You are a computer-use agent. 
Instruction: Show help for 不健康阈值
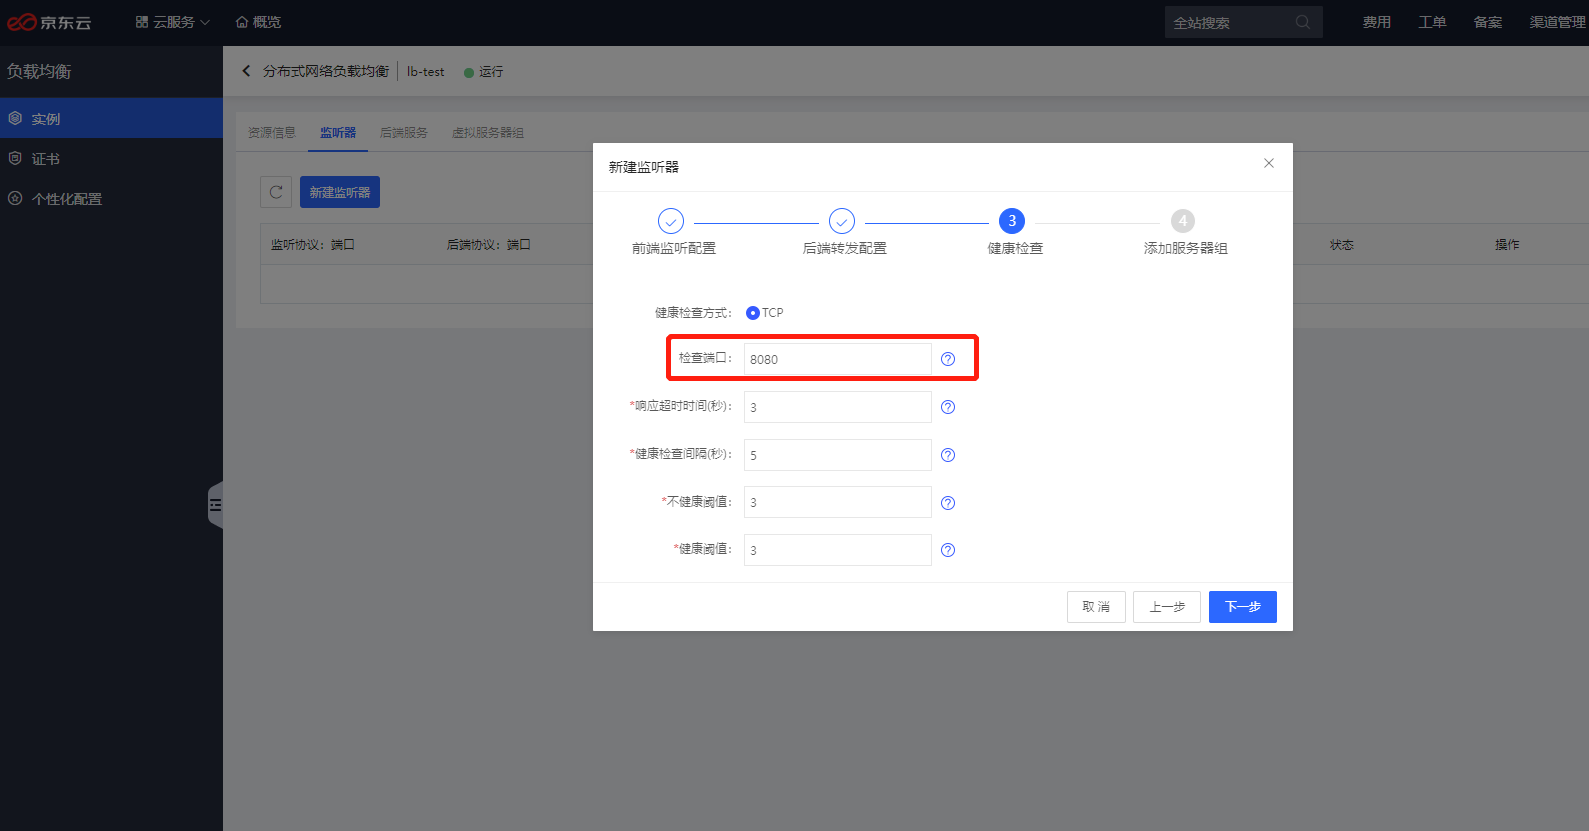click(948, 503)
